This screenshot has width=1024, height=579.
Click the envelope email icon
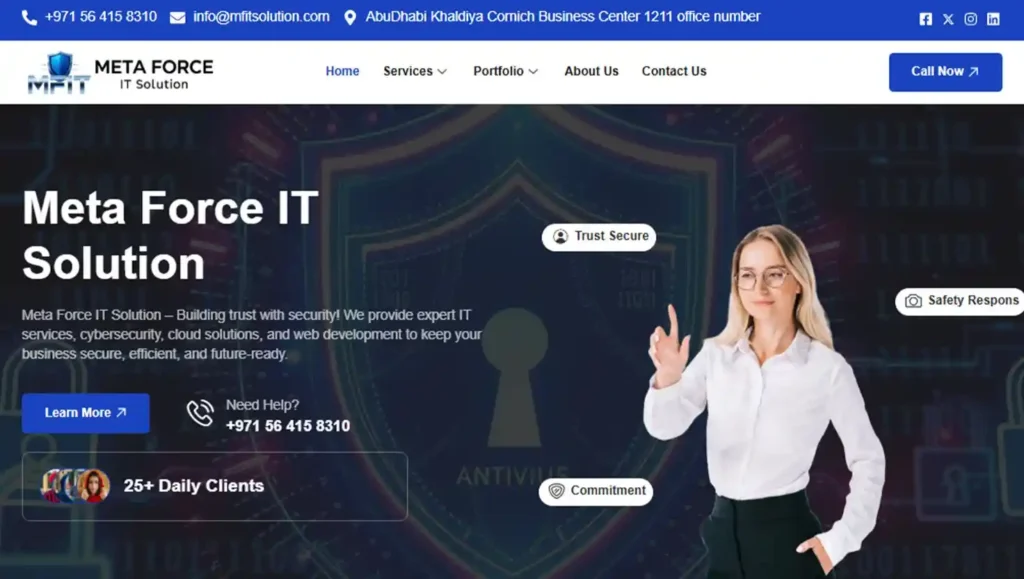tap(177, 18)
